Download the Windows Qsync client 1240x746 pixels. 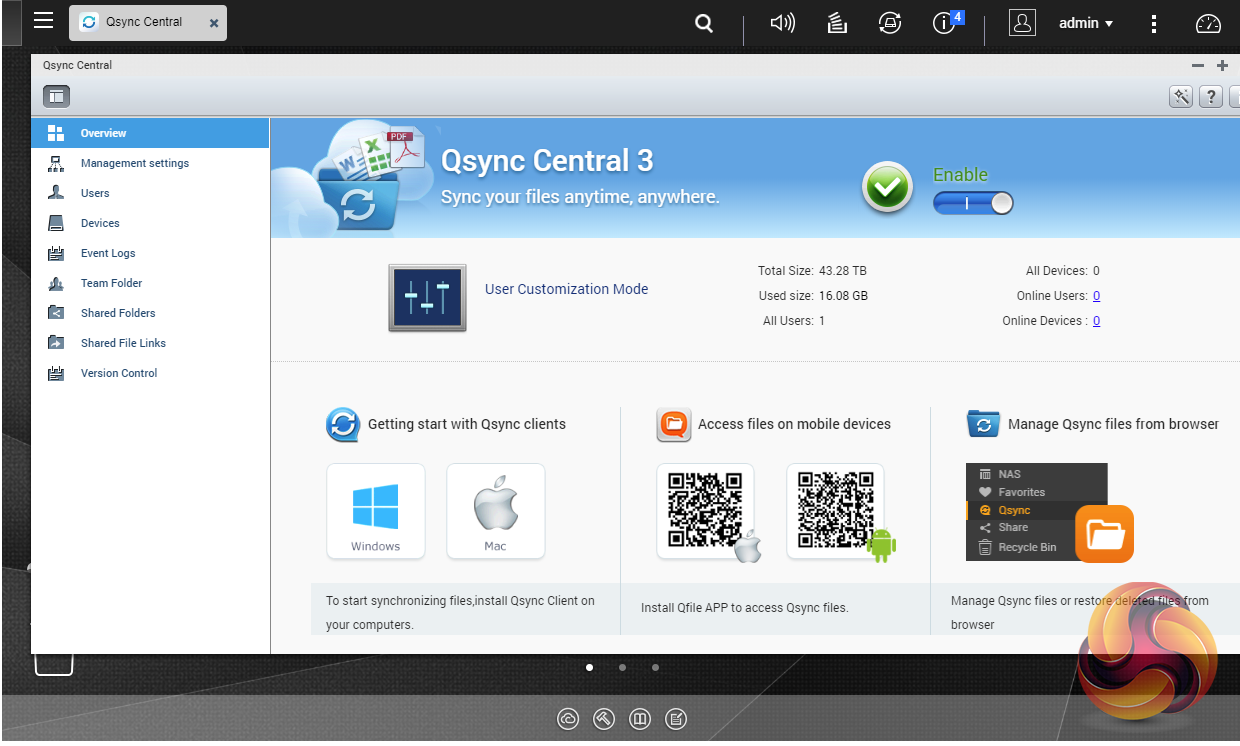pyautogui.click(x=376, y=511)
